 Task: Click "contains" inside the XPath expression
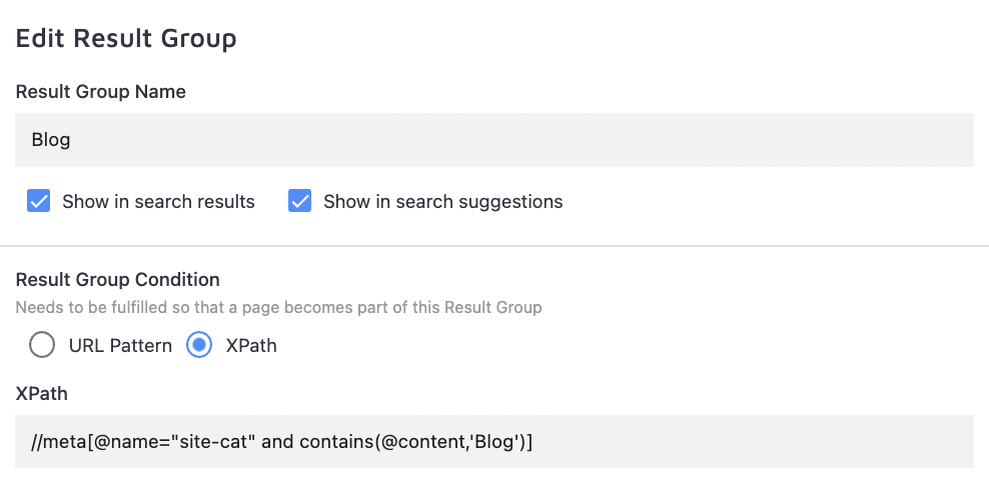click(336, 441)
